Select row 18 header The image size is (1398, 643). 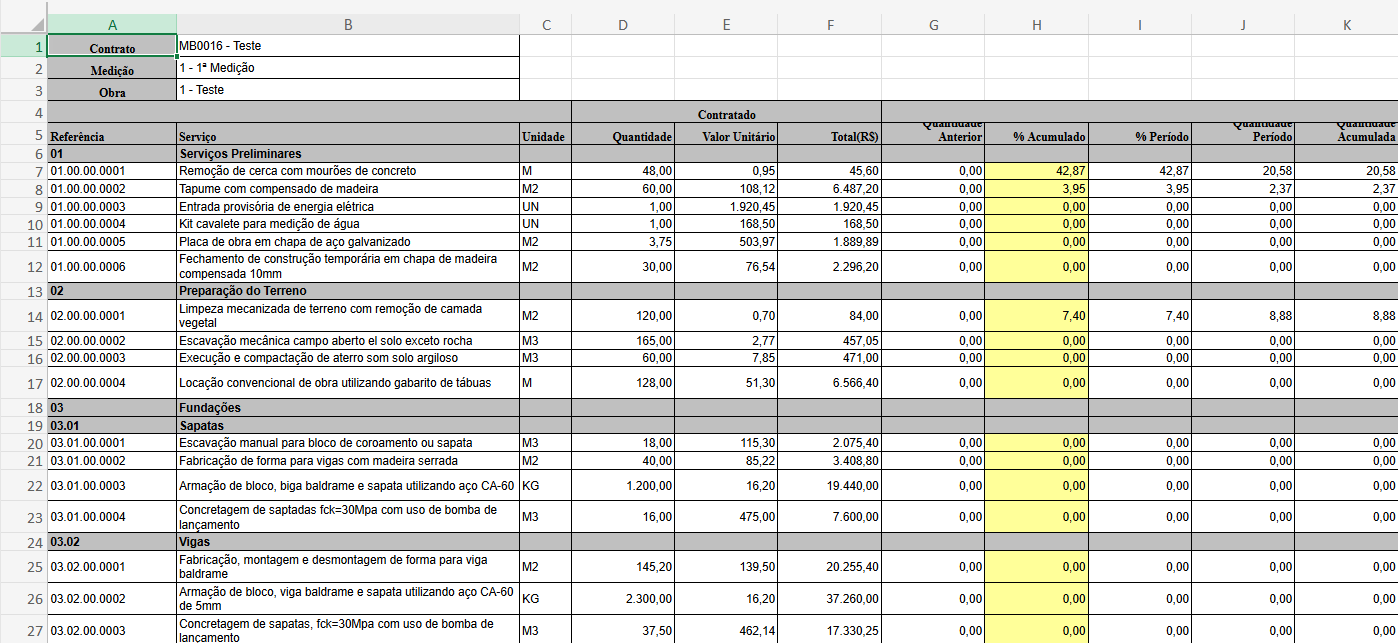click(x=23, y=408)
